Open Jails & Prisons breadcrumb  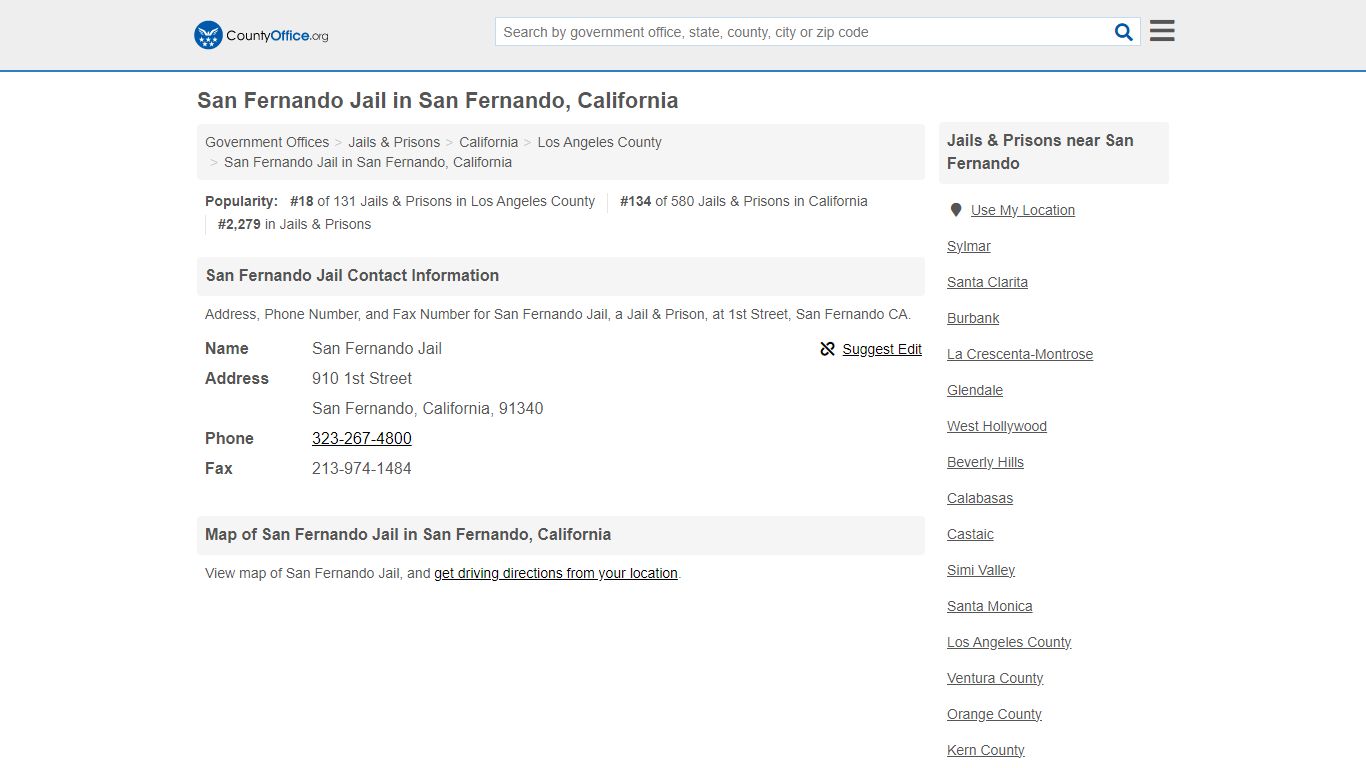tap(394, 142)
